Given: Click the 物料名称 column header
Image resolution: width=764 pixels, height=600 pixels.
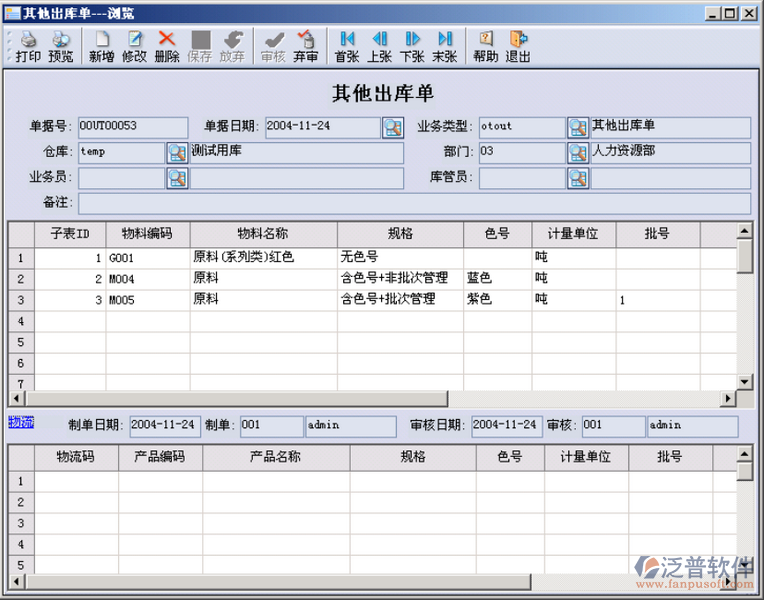Looking at the screenshot, I should [x=263, y=234].
